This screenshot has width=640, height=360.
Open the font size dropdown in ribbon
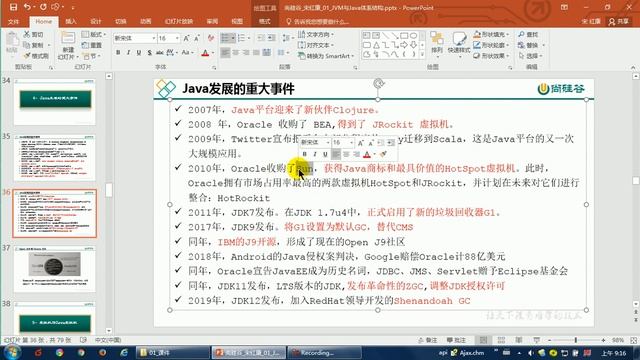177,38
